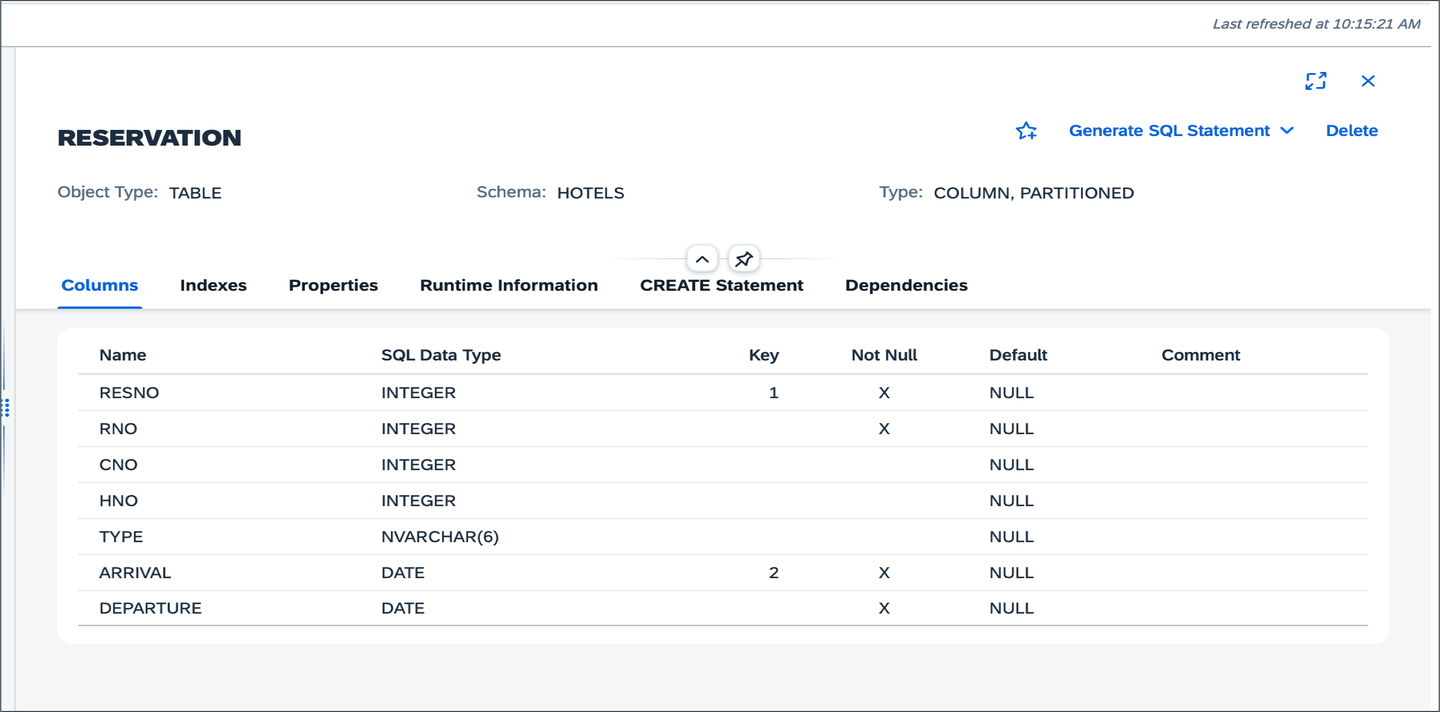The image size is (1440, 712).
Task: Click the COLUMN, PARTITIONED type value
Action: coord(1033,193)
